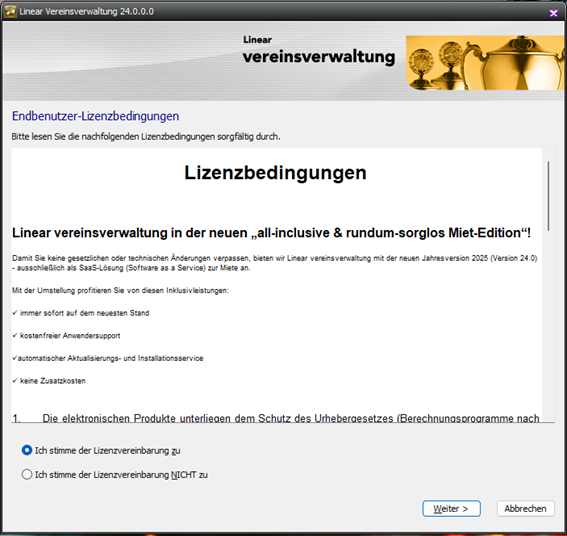Image resolution: width=567 pixels, height=536 pixels.
Task: Click the window title 'Linear Vereinsverwaltung 24.0.0.0'
Action: coord(86,12)
